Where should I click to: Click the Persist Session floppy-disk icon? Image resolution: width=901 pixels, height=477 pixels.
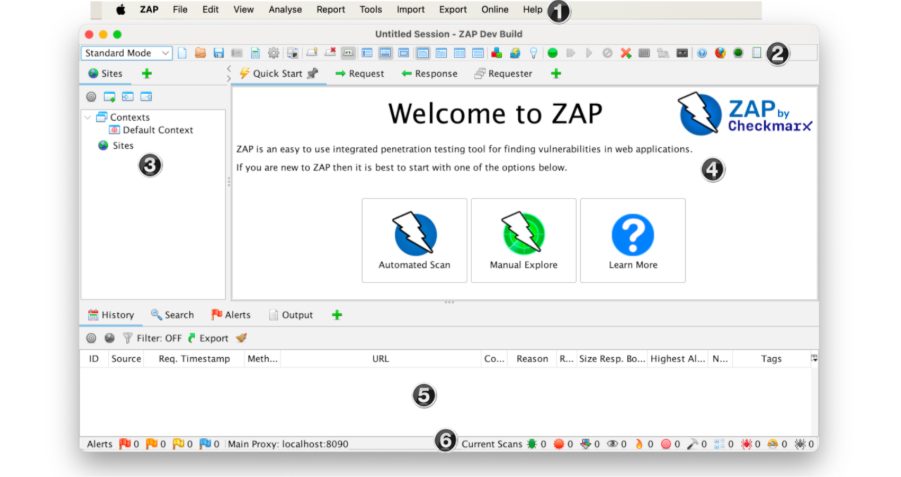click(218, 53)
